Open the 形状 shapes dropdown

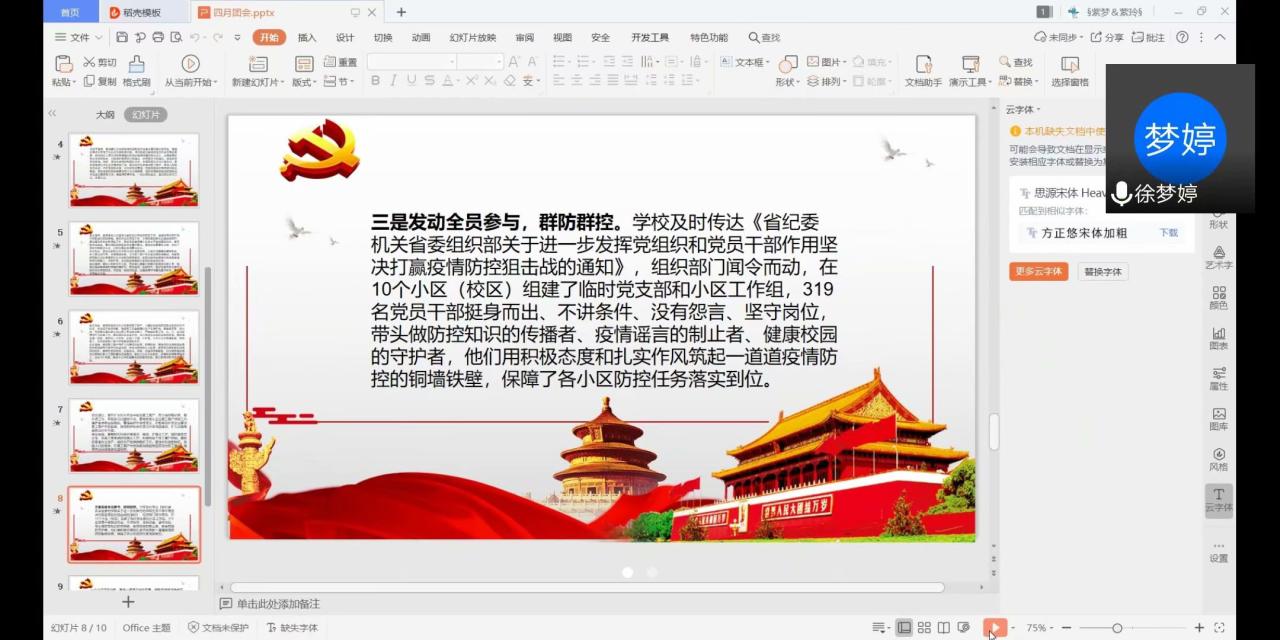787,82
